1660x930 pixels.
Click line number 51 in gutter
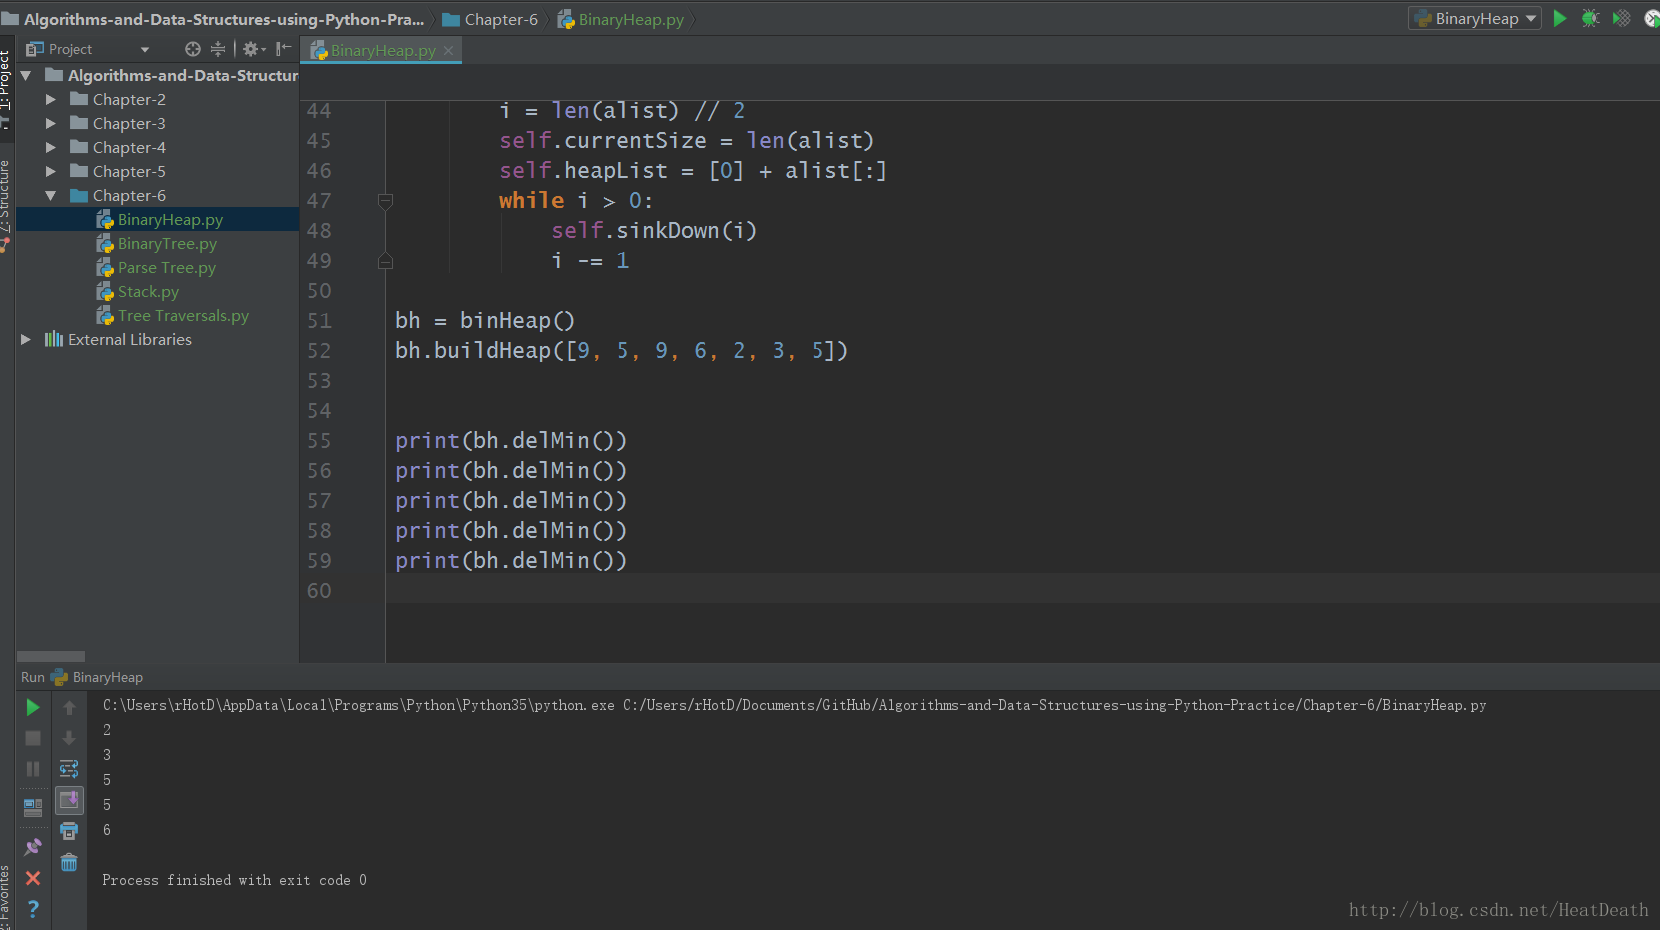click(x=319, y=321)
